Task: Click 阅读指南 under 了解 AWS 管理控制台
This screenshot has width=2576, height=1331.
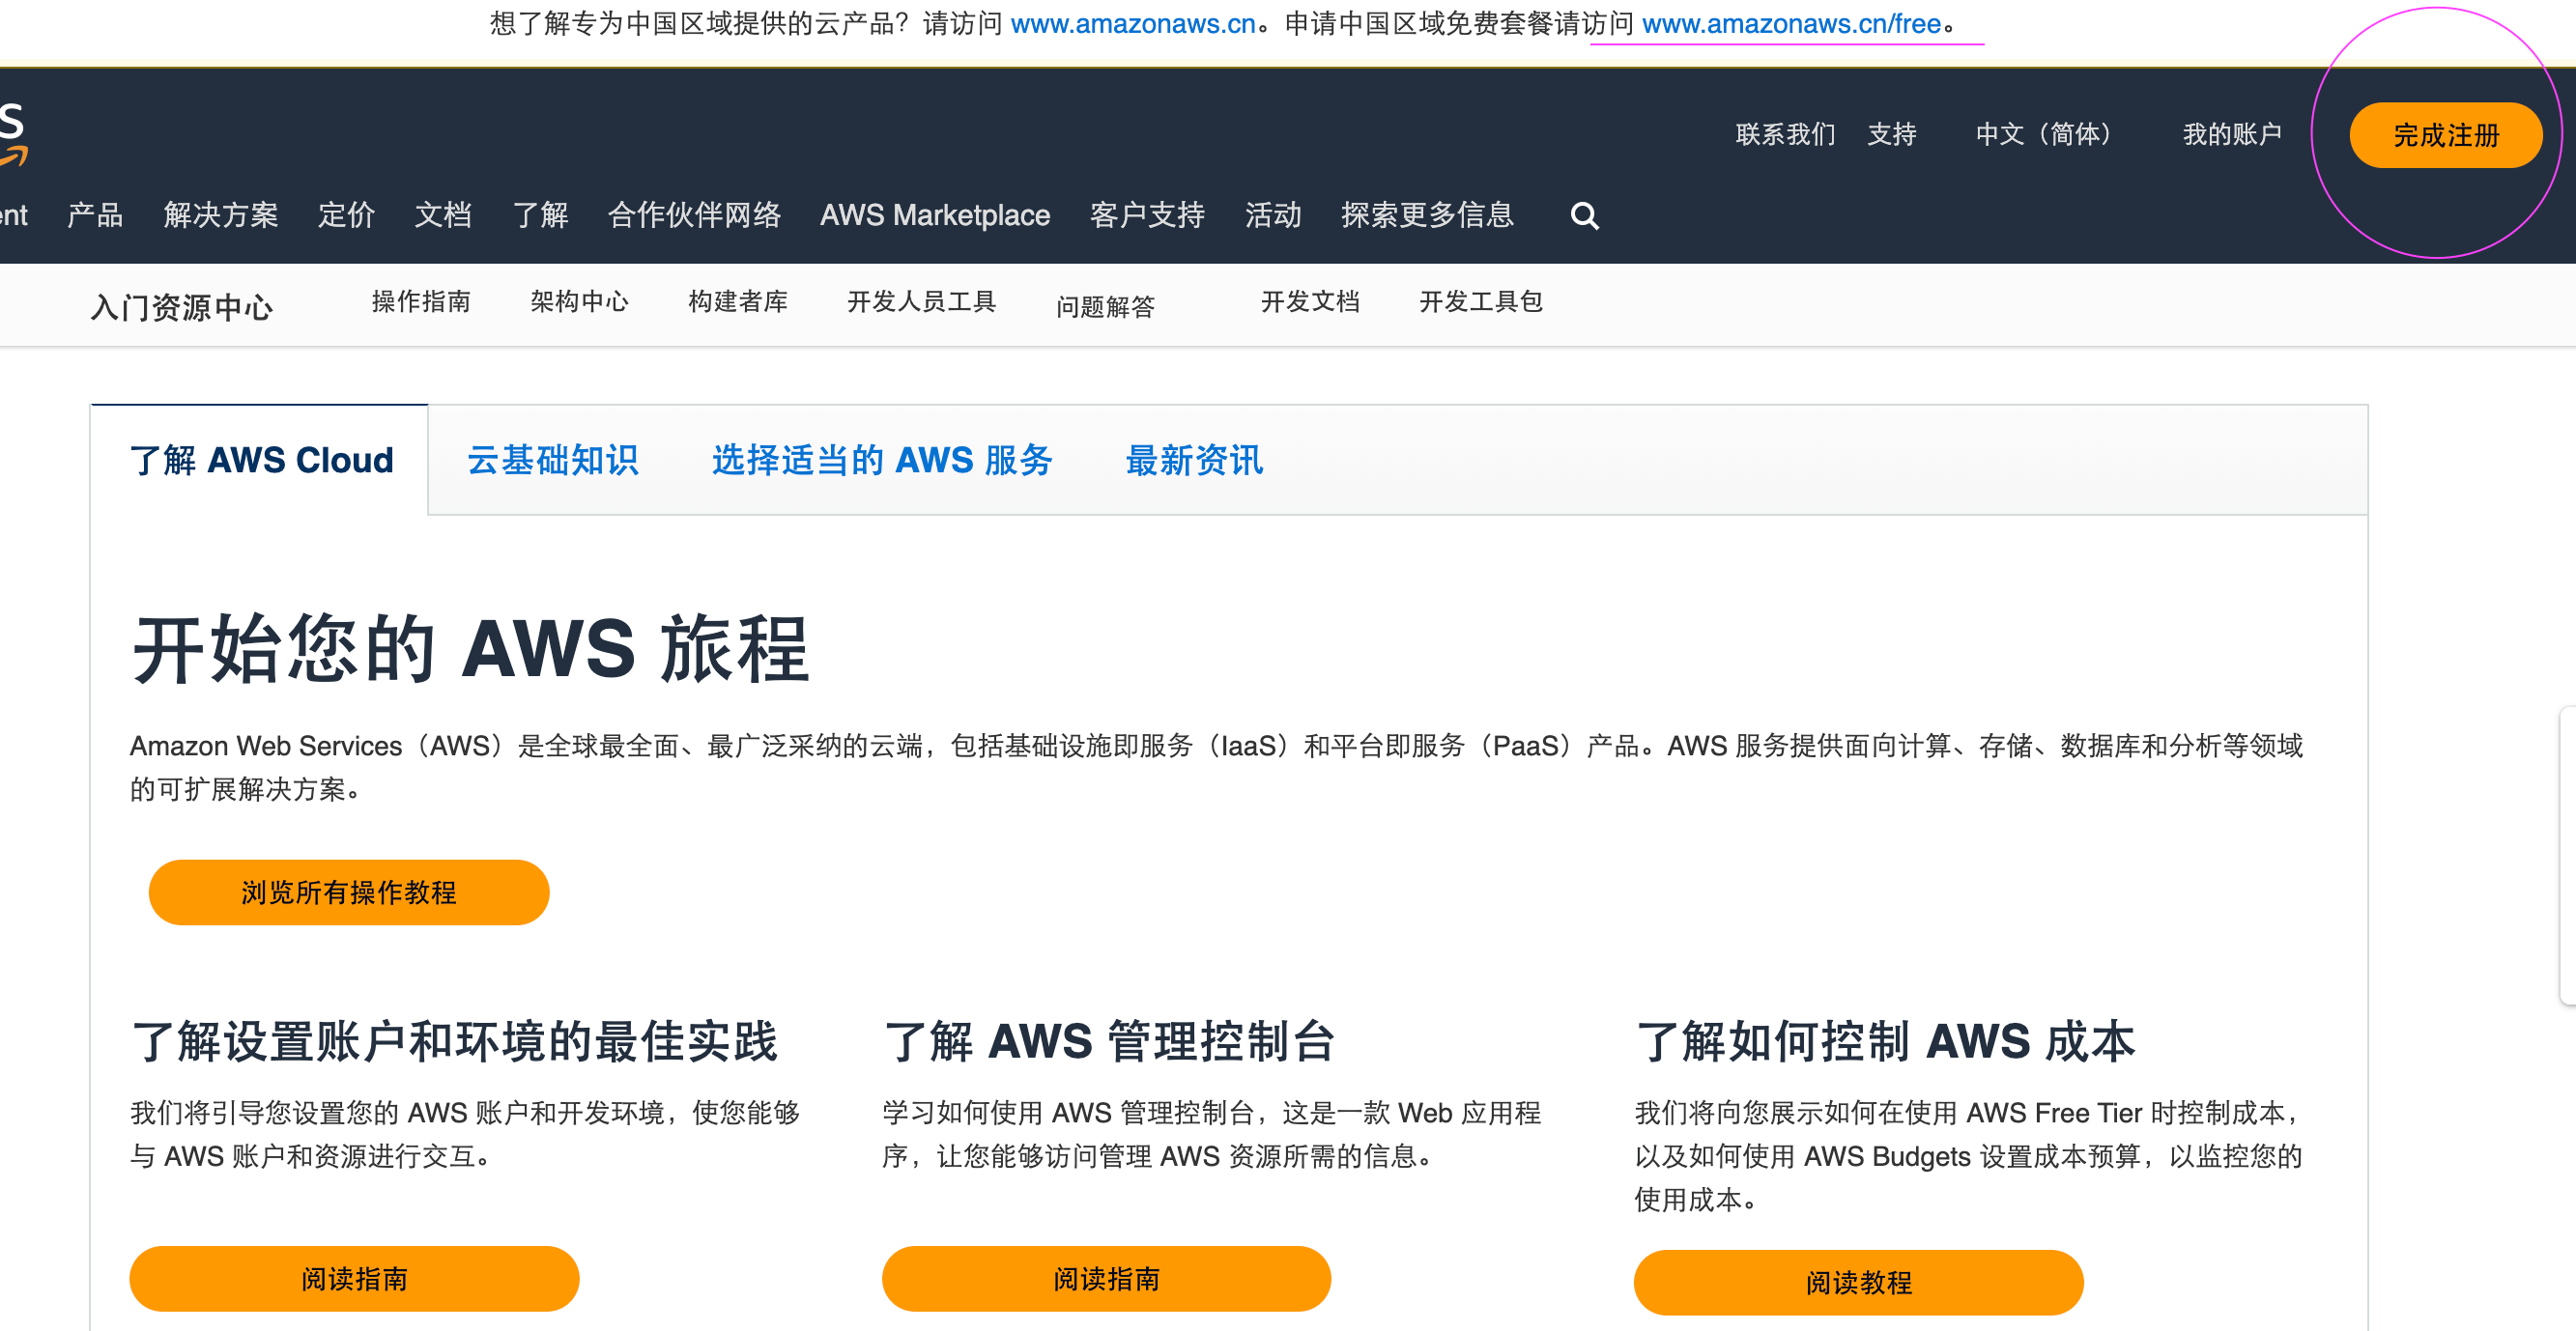Action: (1106, 1278)
